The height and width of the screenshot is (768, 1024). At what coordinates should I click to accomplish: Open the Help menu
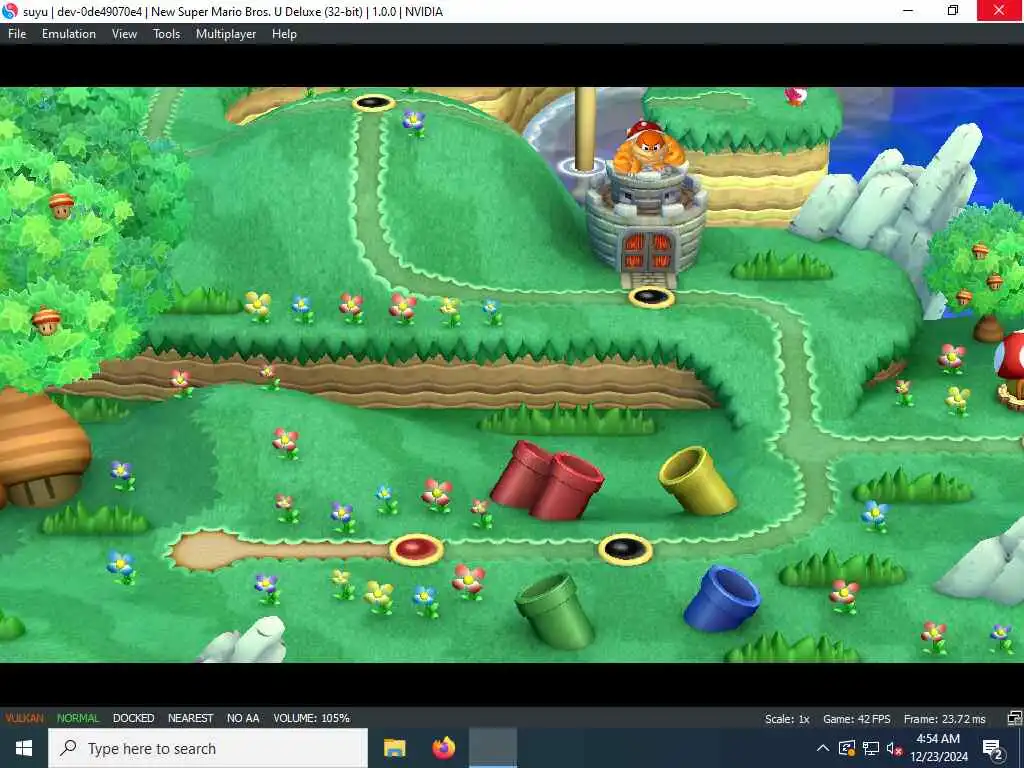tap(284, 34)
